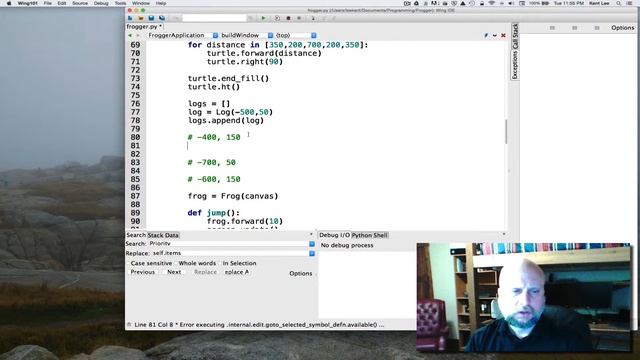Open the Wing101 application menu
Image resolution: width=640 pixels, height=360 pixels.
click(28, 3)
